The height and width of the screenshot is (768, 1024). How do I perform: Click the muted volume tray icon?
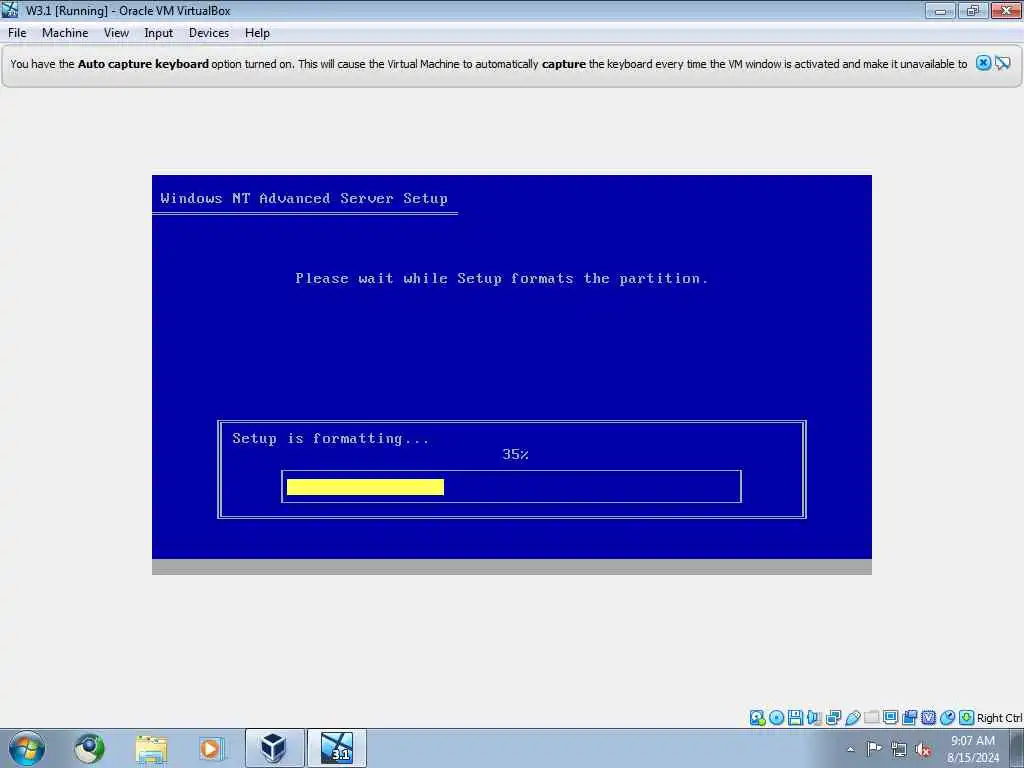tap(923, 749)
